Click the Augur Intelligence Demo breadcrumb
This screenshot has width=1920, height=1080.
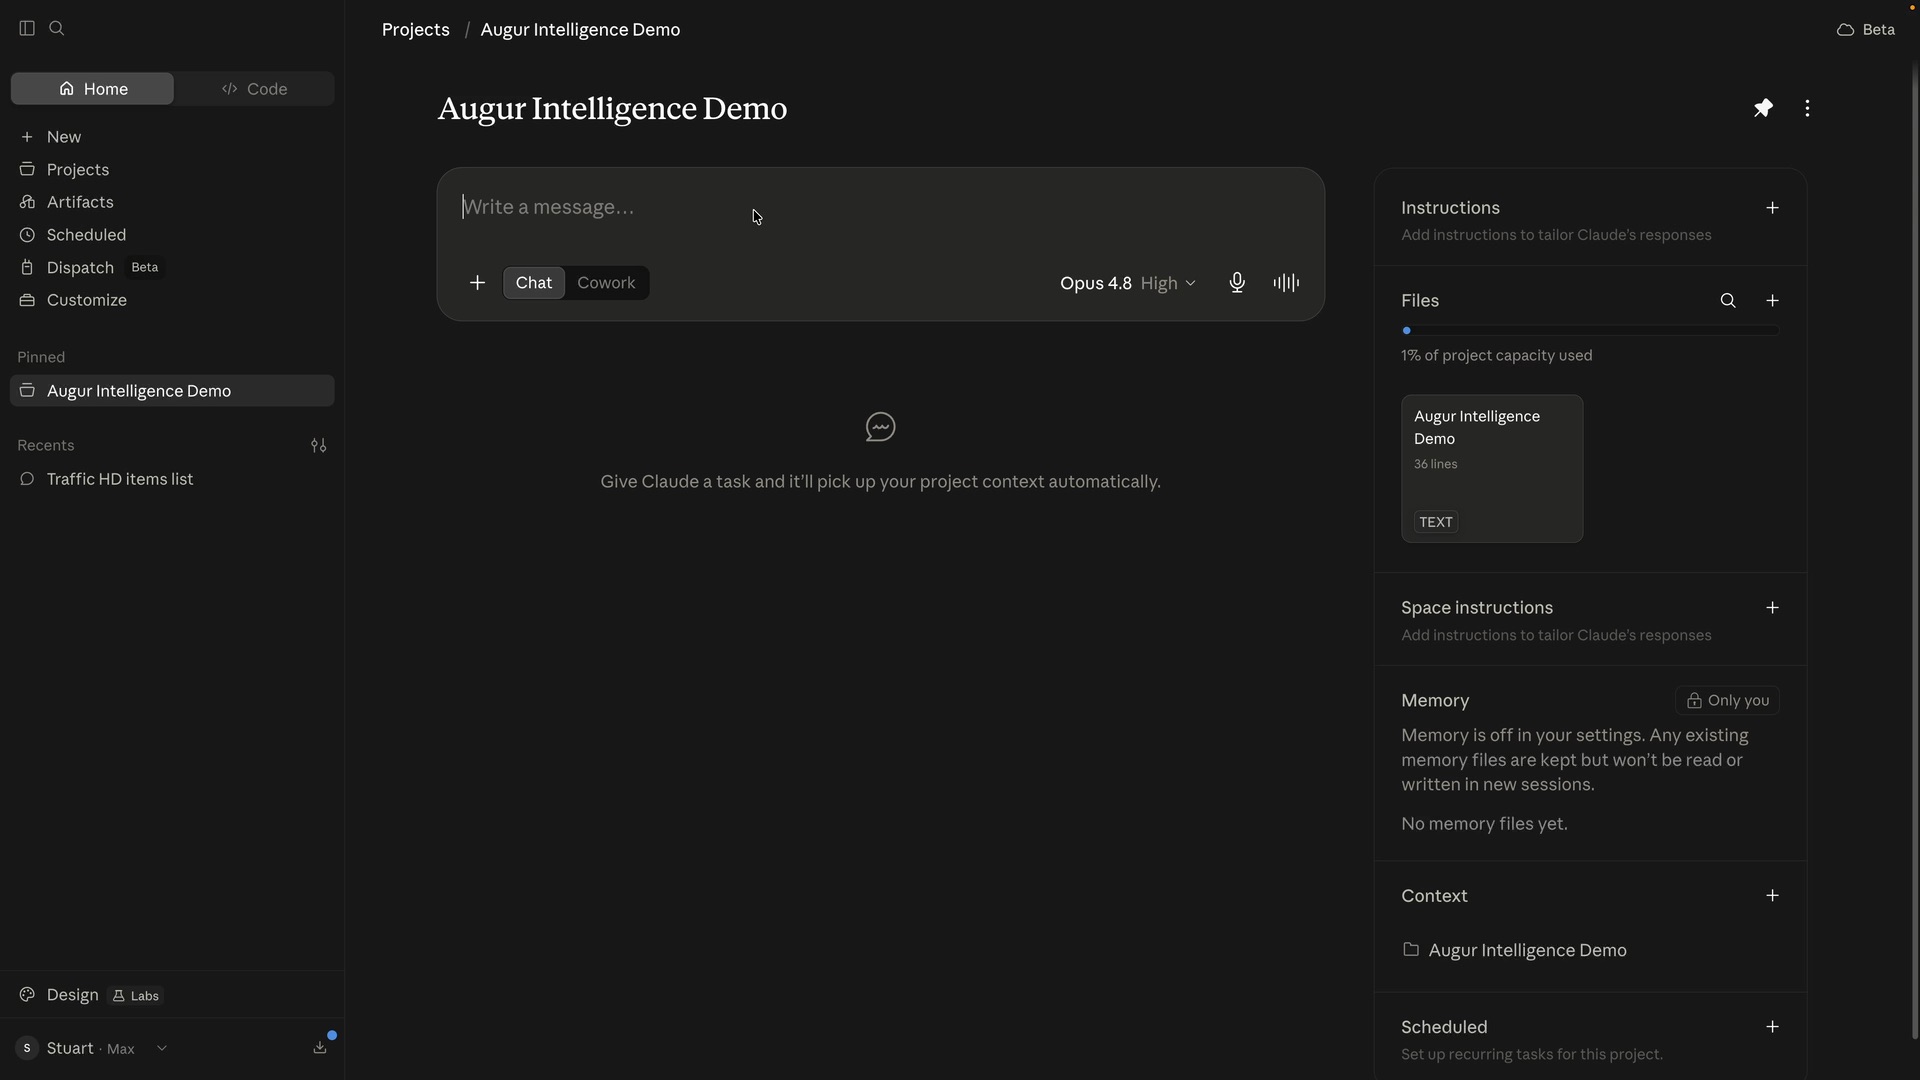pyautogui.click(x=580, y=30)
